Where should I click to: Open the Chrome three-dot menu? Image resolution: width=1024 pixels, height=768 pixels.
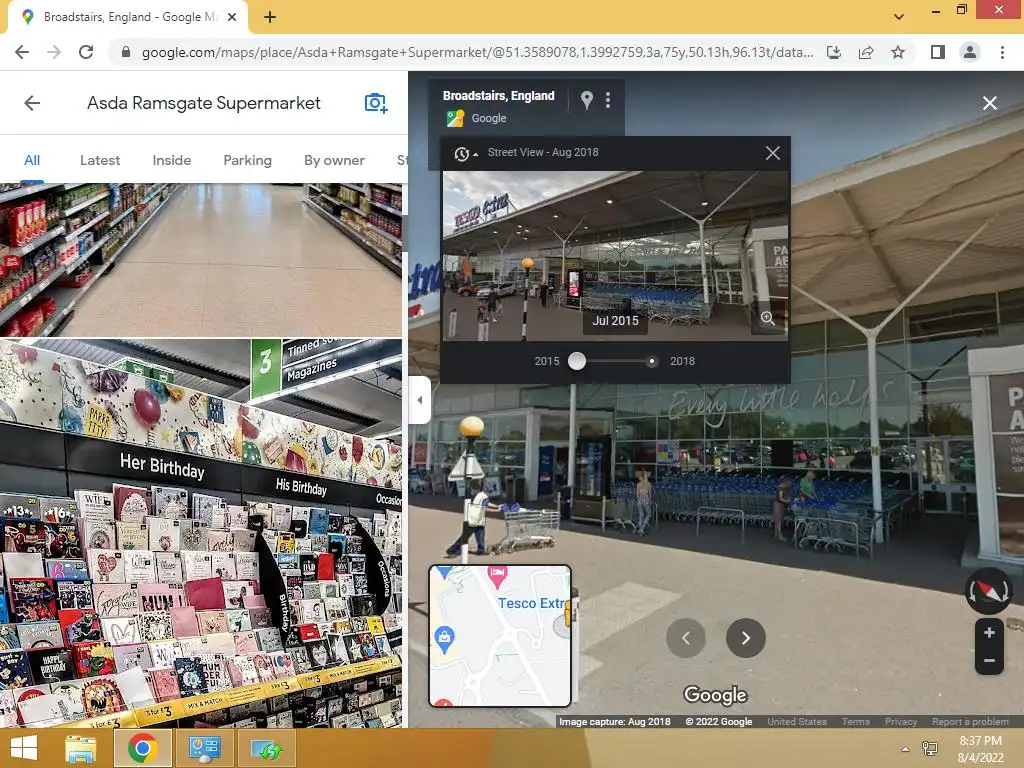click(x=1002, y=52)
